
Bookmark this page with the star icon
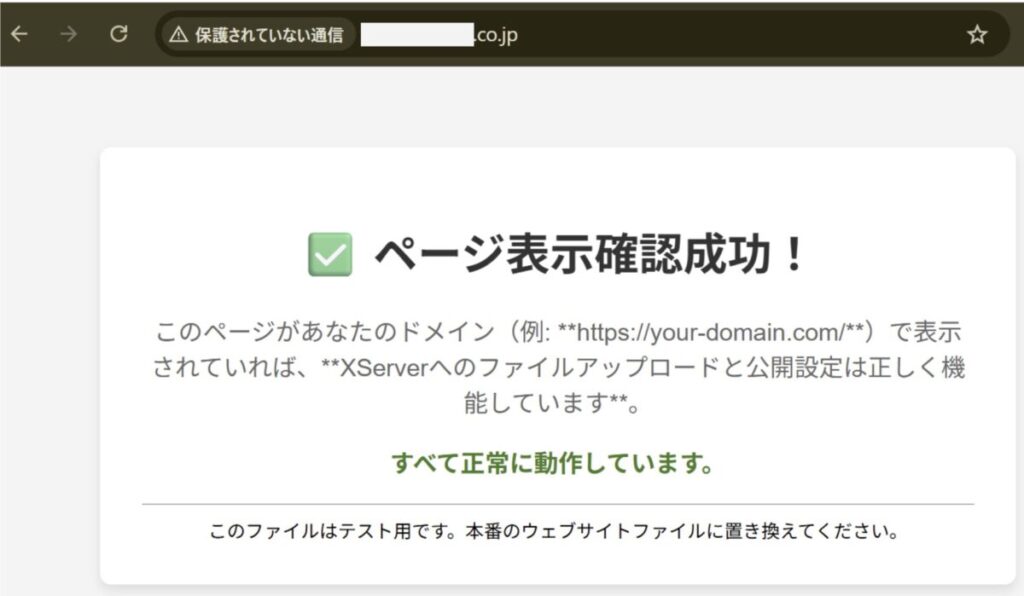click(x=976, y=35)
